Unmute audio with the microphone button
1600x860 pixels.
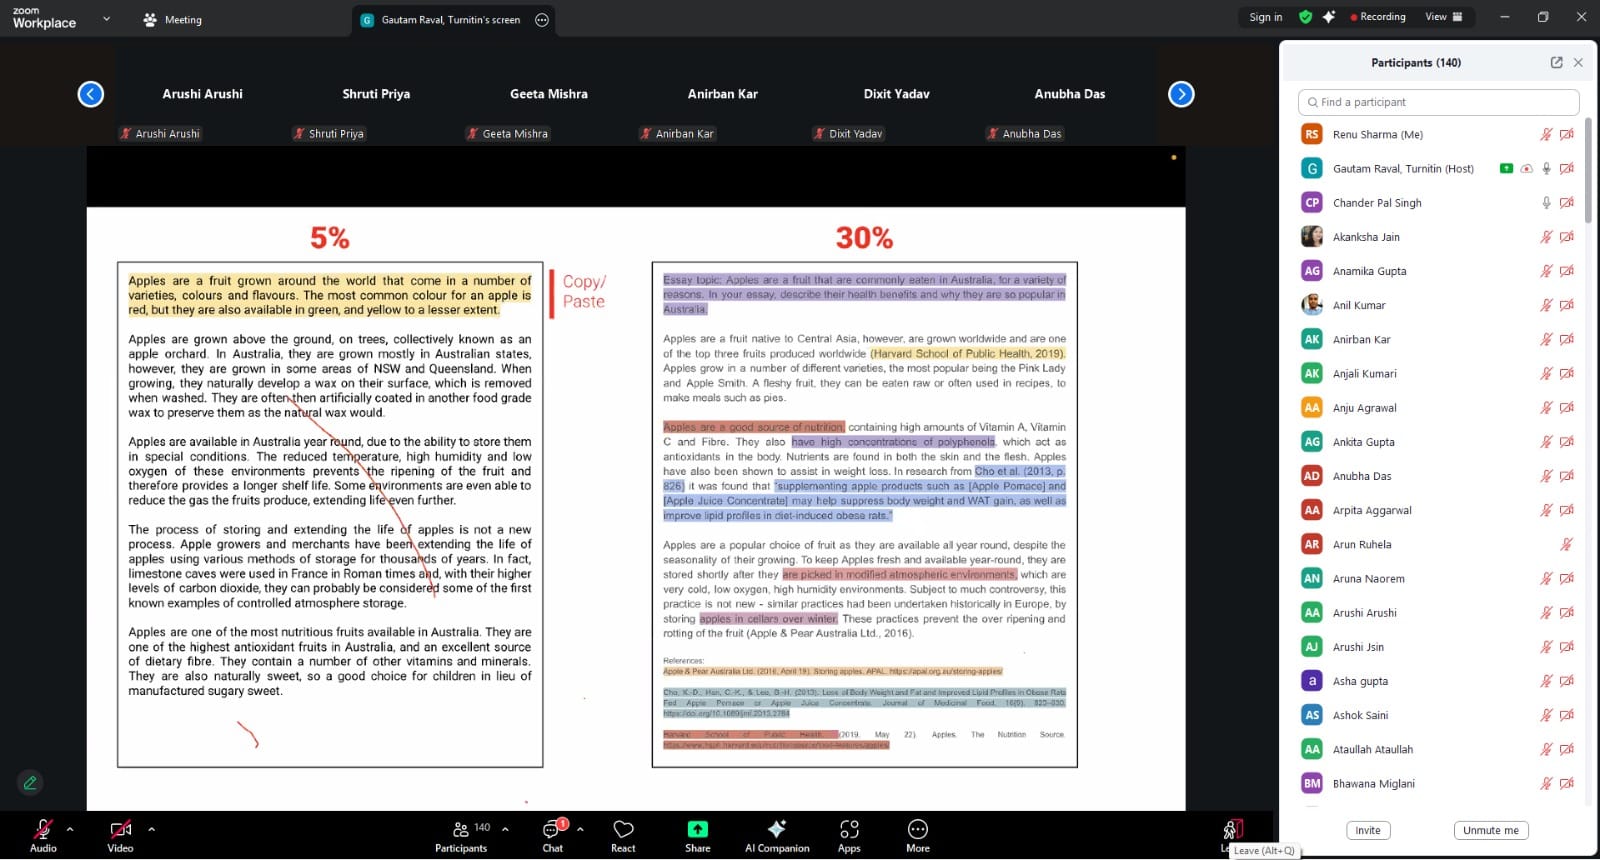43,835
